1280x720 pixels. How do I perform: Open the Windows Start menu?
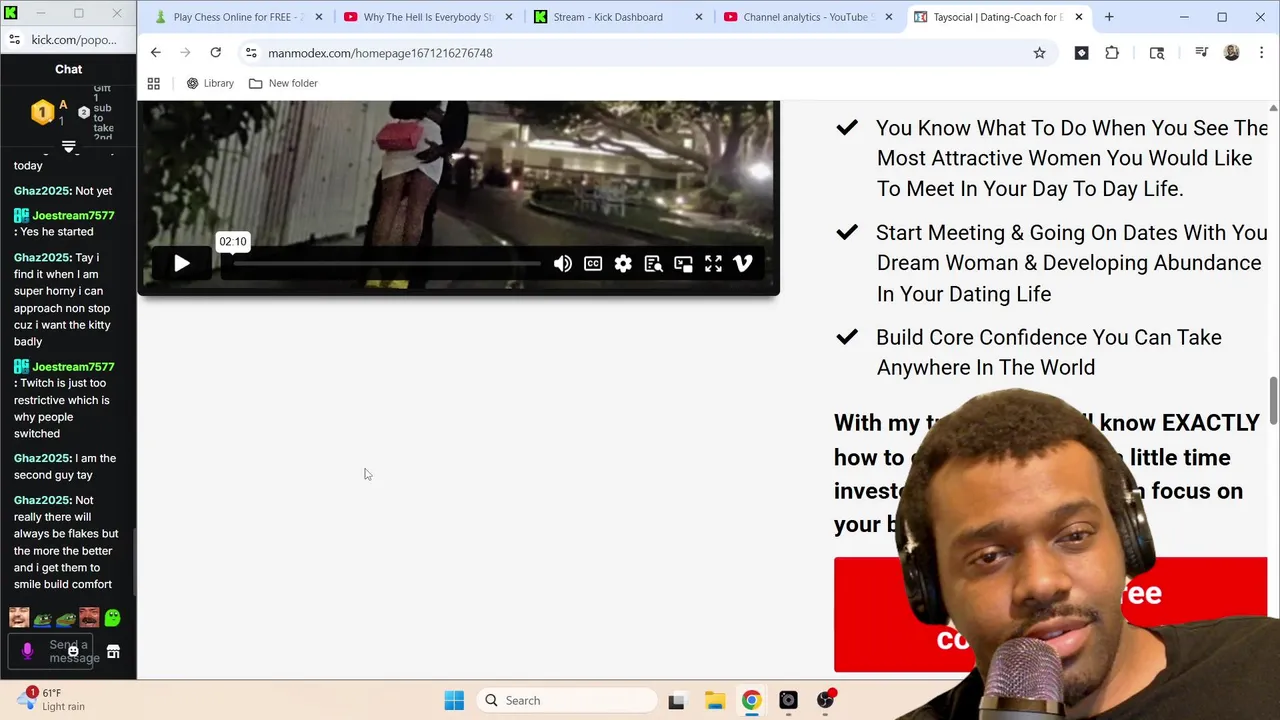coord(454,700)
